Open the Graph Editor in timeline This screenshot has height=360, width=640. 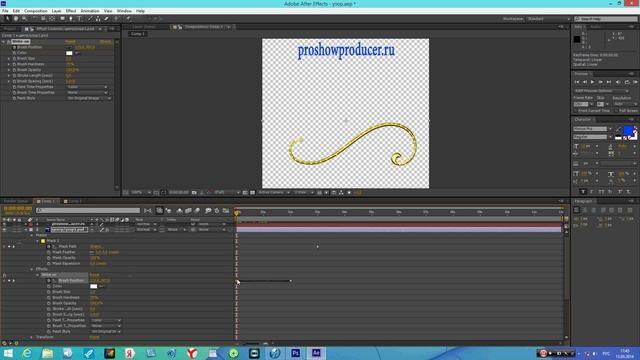[226, 211]
